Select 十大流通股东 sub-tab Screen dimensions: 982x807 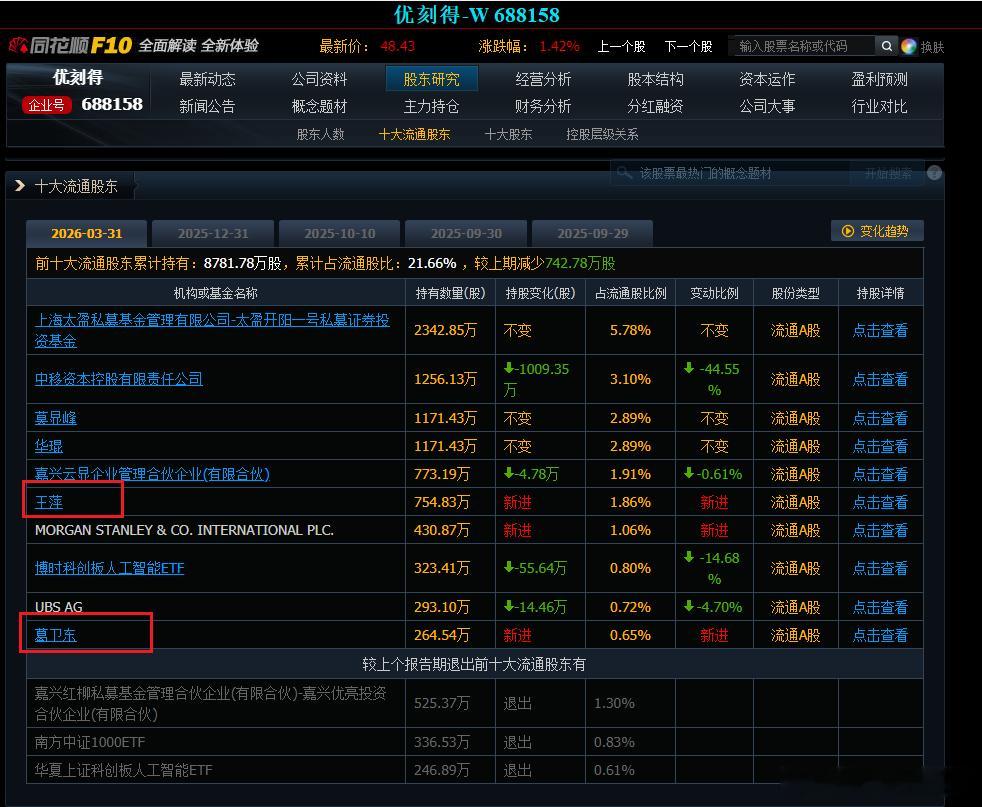[x=415, y=134]
